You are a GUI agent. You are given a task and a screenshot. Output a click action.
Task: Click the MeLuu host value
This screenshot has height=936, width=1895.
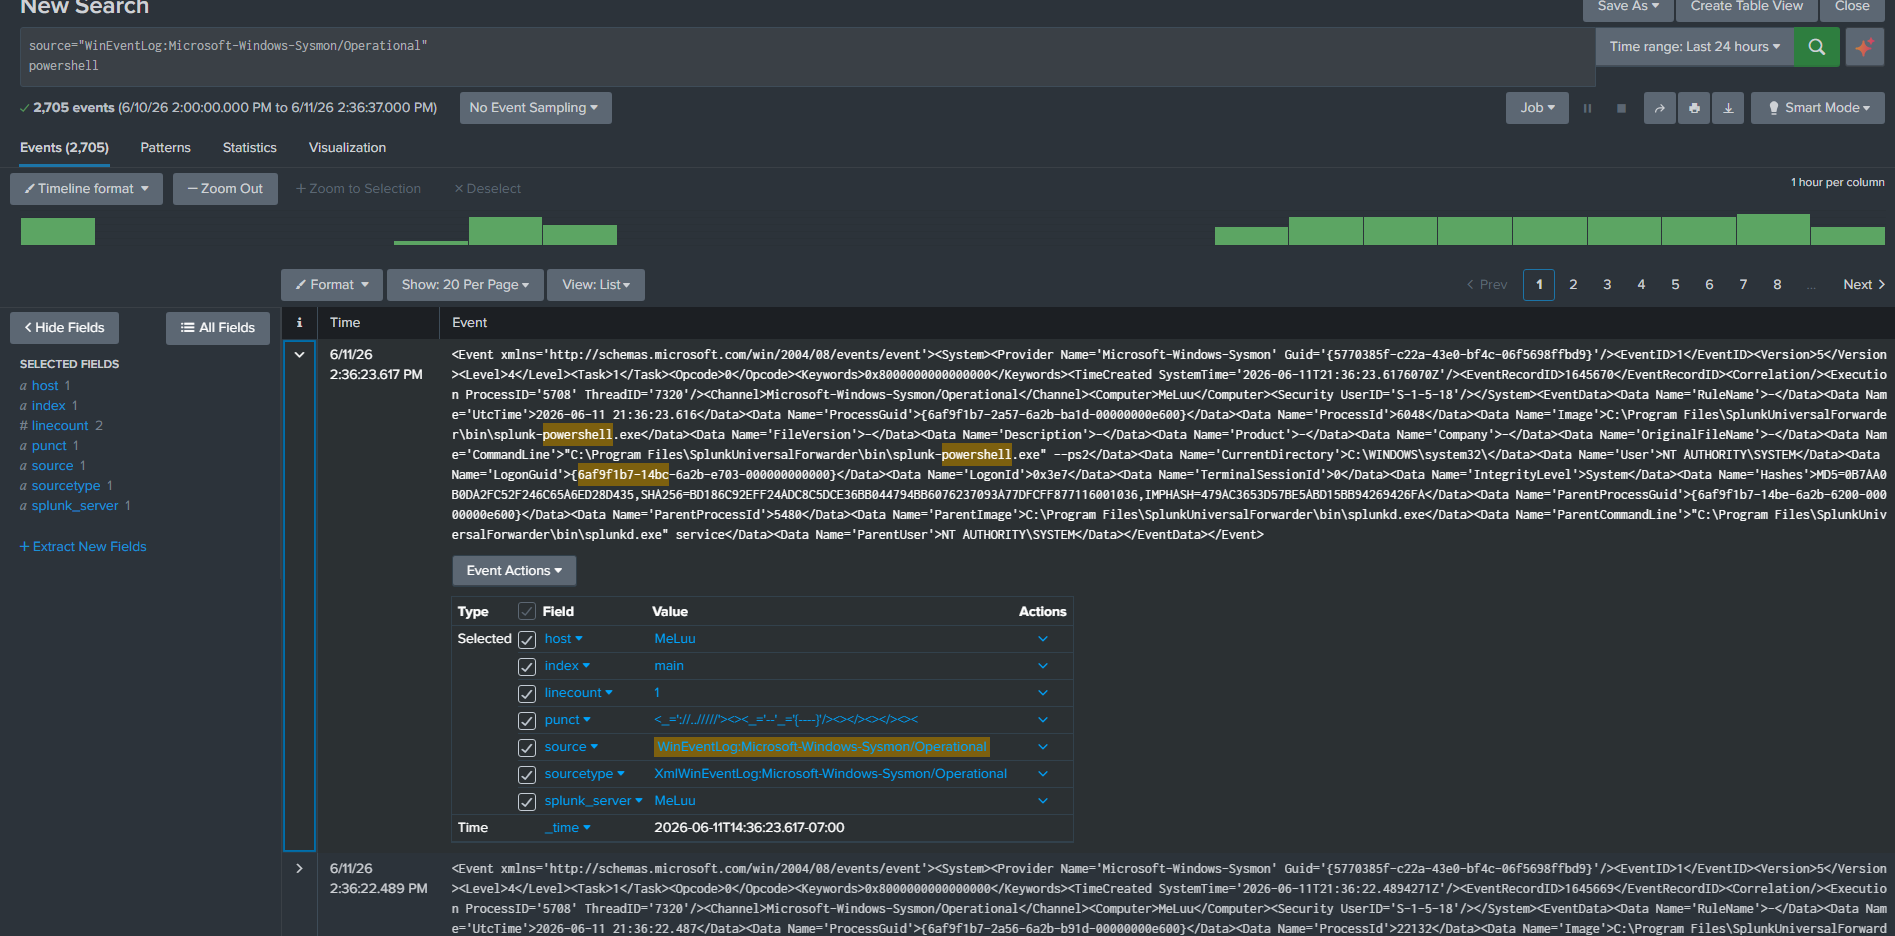(675, 639)
